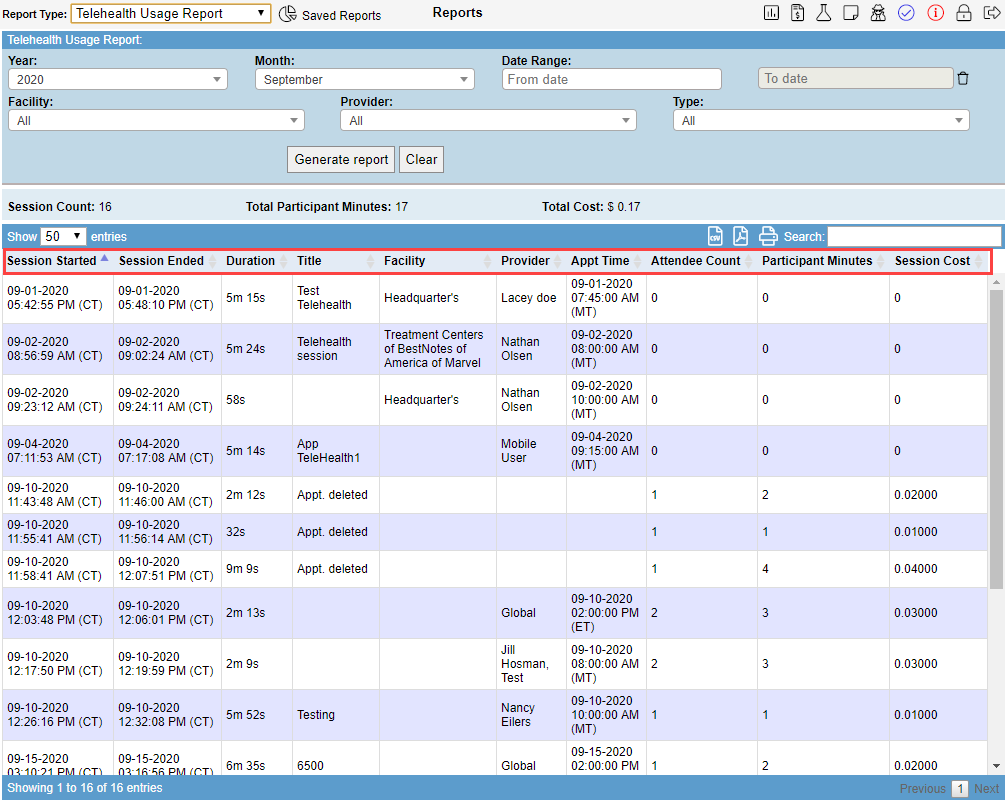
Task: Sort by Participant Minutes column
Action: click(x=823, y=261)
